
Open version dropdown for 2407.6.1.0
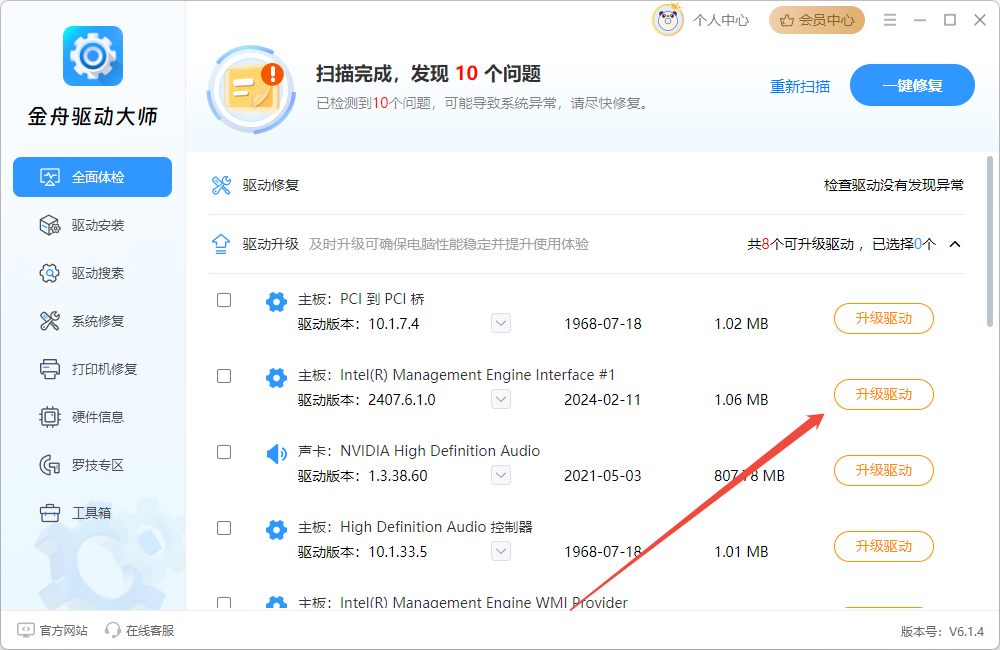click(501, 399)
